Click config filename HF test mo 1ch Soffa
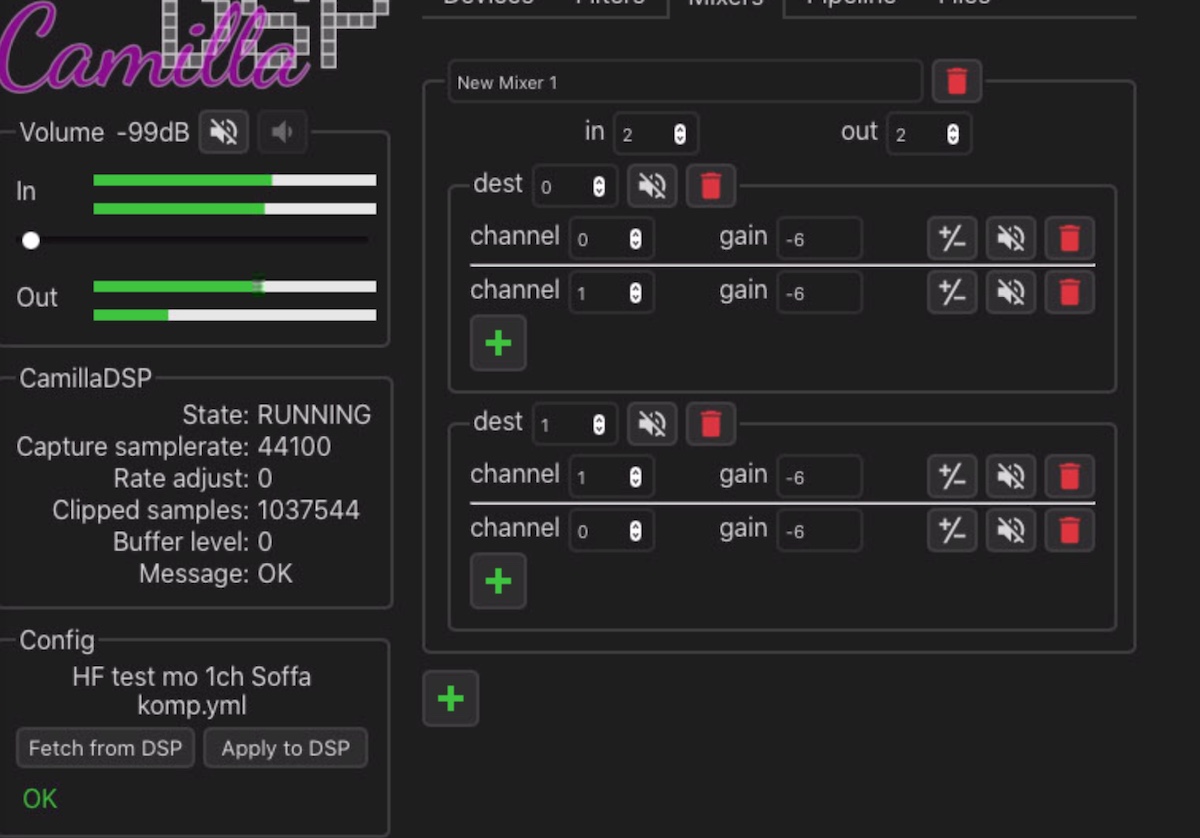 (x=192, y=677)
